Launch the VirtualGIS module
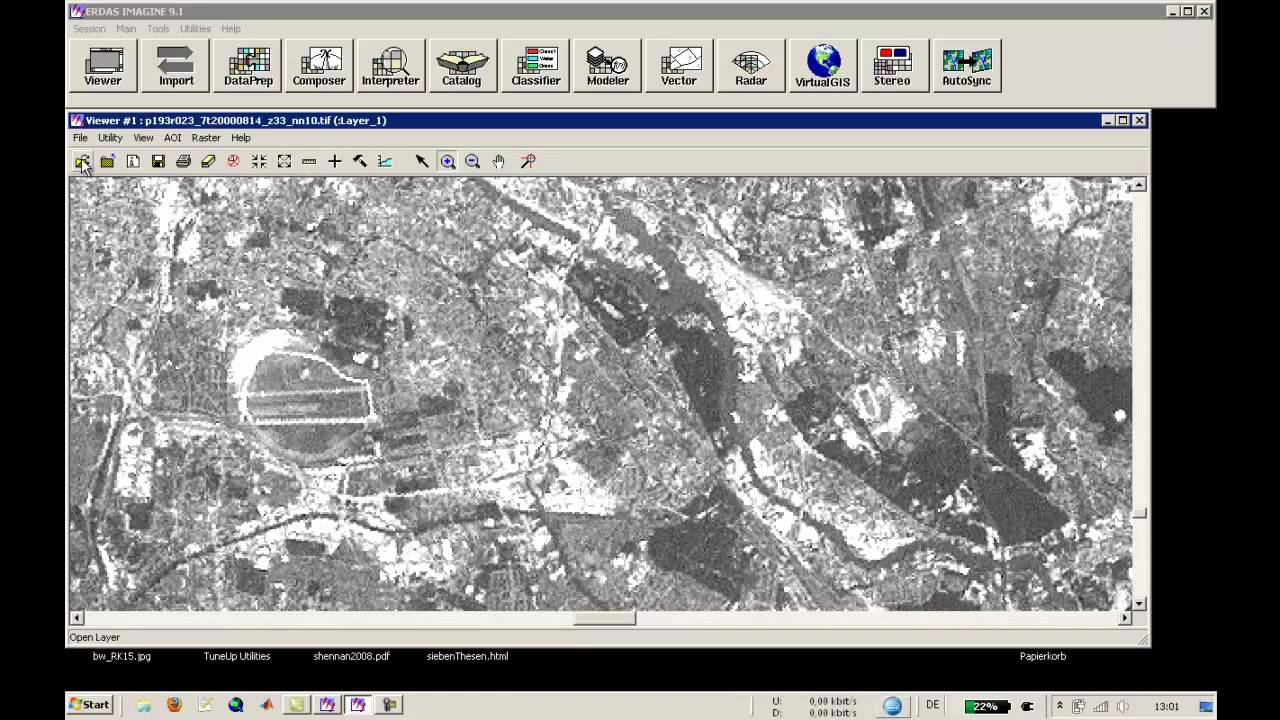1280x720 pixels. 823,66
